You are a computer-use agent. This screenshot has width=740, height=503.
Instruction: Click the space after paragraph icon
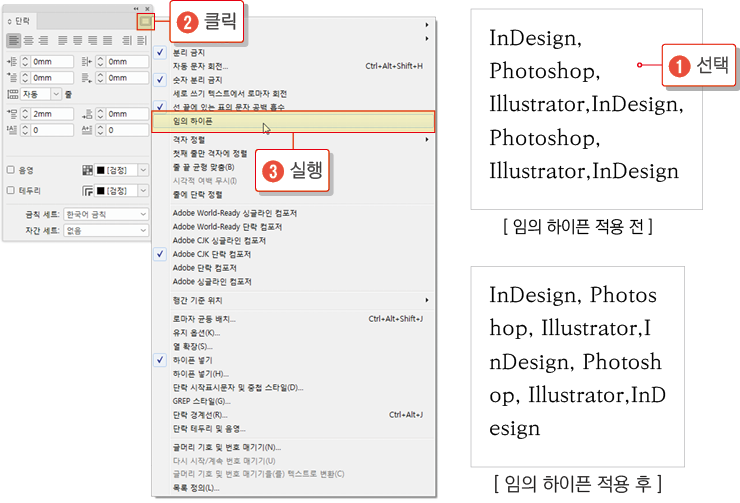[87, 114]
